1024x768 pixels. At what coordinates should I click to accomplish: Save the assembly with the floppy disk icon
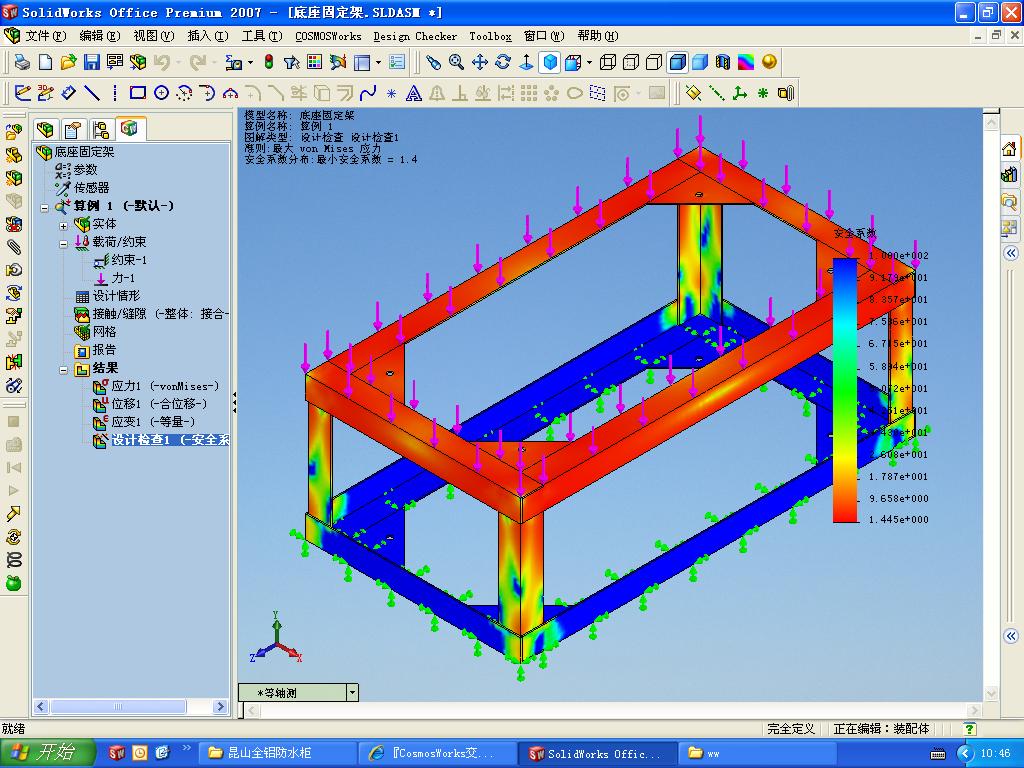(91, 62)
